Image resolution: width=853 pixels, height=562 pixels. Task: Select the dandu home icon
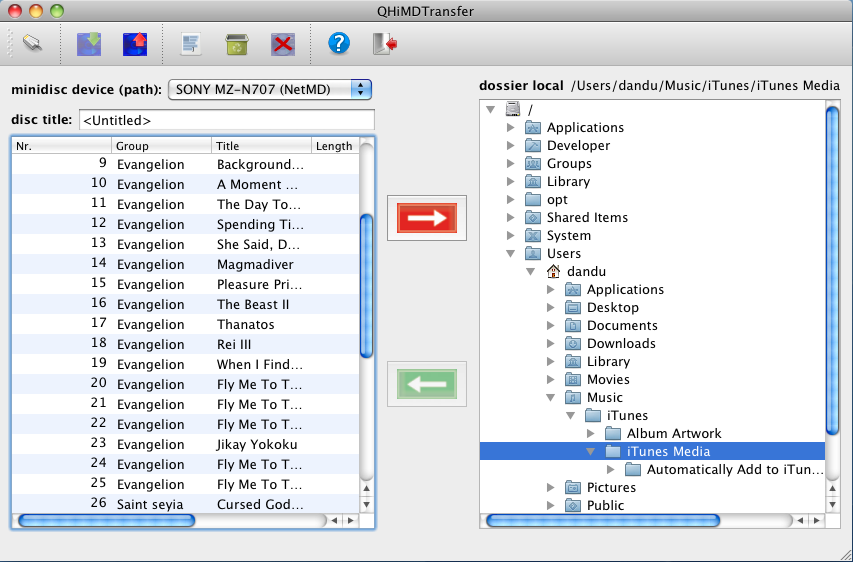coord(553,271)
